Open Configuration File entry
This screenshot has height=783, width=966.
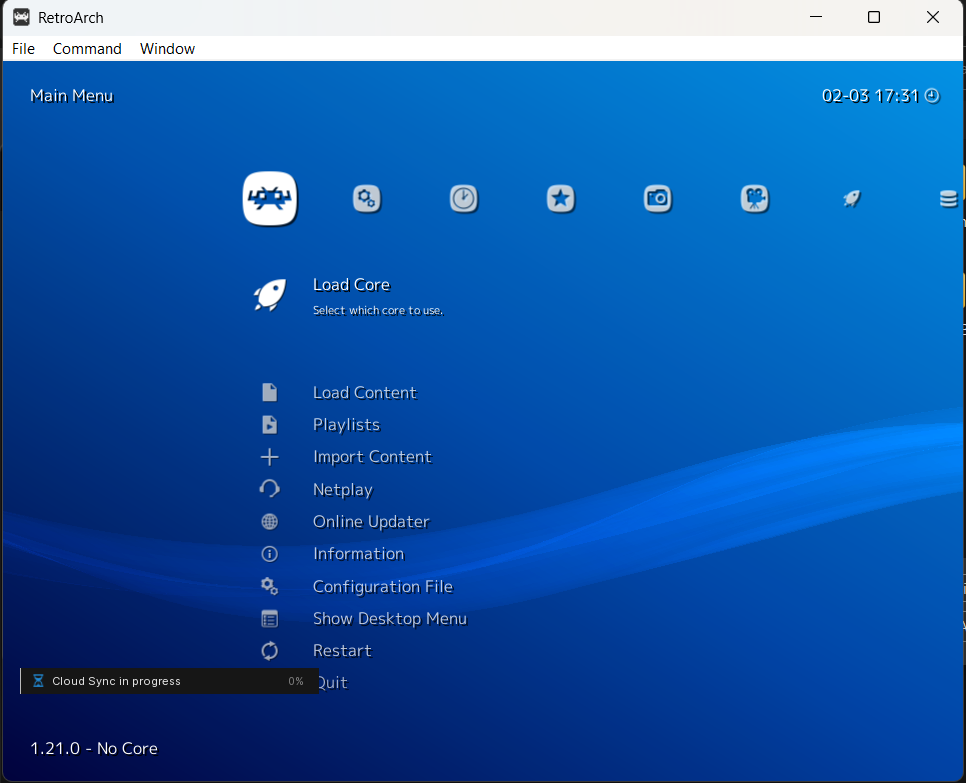[x=383, y=586]
